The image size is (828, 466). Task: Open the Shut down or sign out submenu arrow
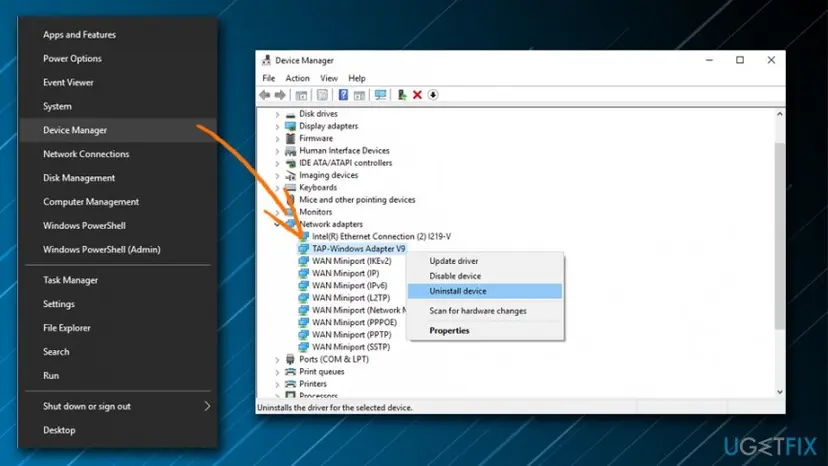click(x=207, y=406)
